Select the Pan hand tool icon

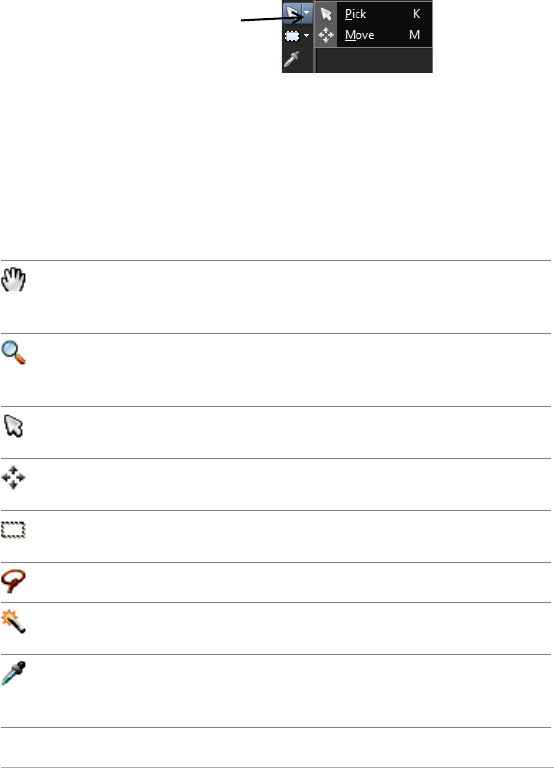point(13,280)
